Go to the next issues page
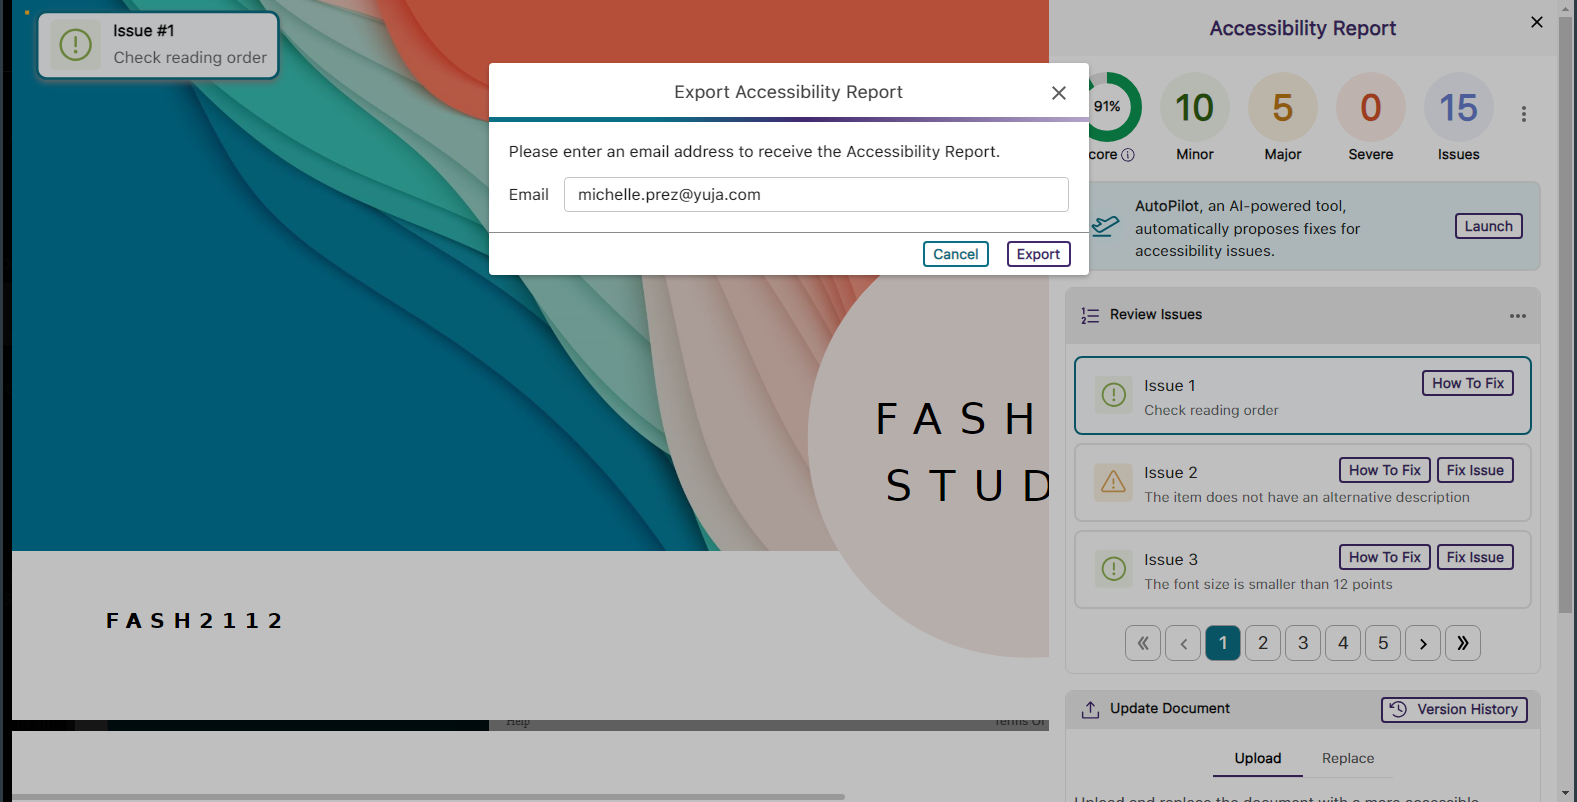The width and height of the screenshot is (1577, 802). tap(1422, 643)
